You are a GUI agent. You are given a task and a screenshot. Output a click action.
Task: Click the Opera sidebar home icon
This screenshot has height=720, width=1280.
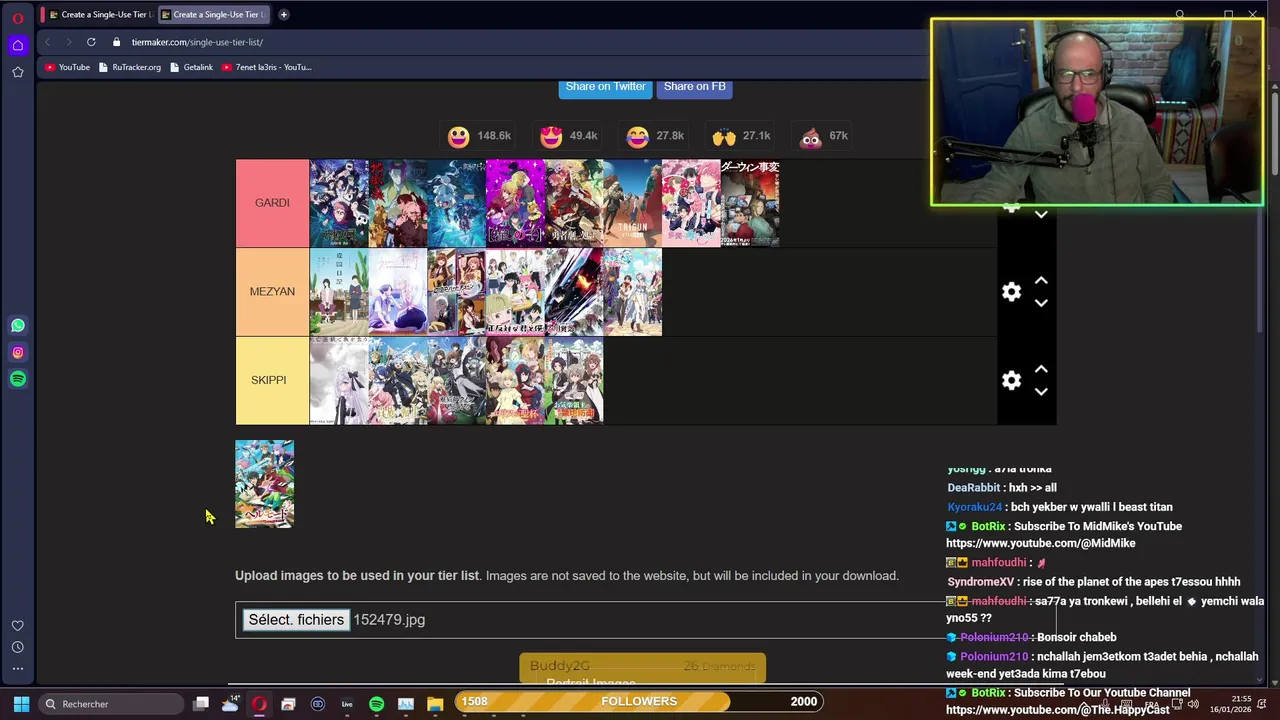(18, 45)
